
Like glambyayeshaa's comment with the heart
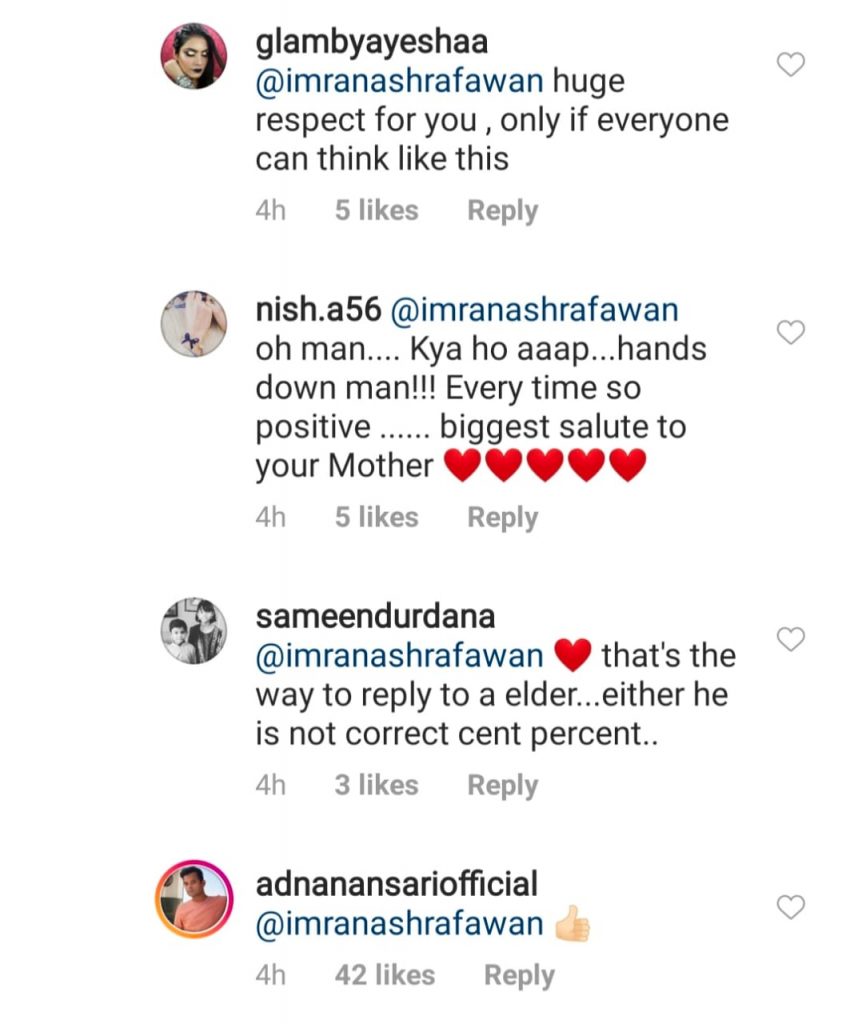tap(791, 66)
